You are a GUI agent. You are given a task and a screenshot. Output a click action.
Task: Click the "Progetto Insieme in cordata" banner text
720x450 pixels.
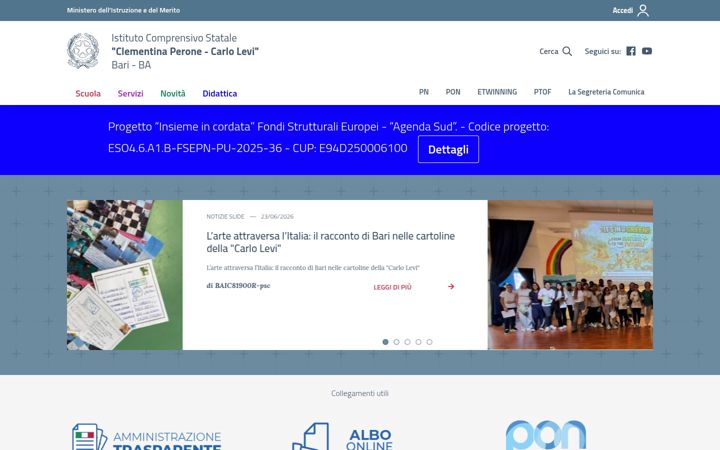pos(328,137)
